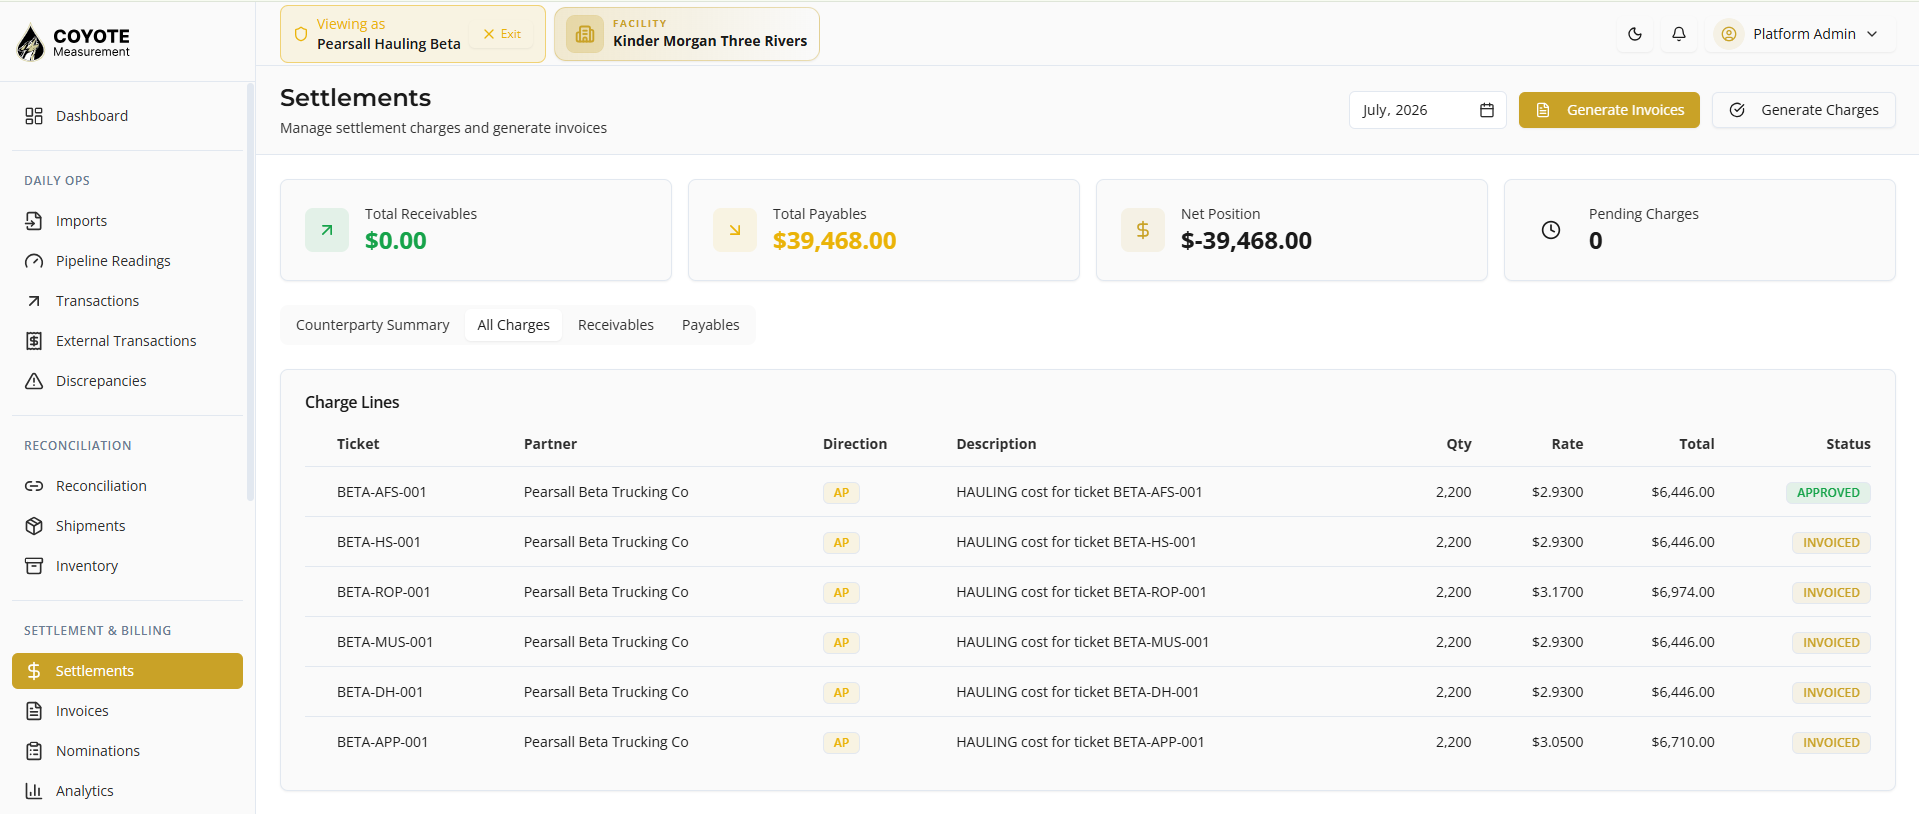Viewport: 1919px width, 814px height.
Task: Click AP direction badge for BETA-ROP-001
Action: coord(841,592)
